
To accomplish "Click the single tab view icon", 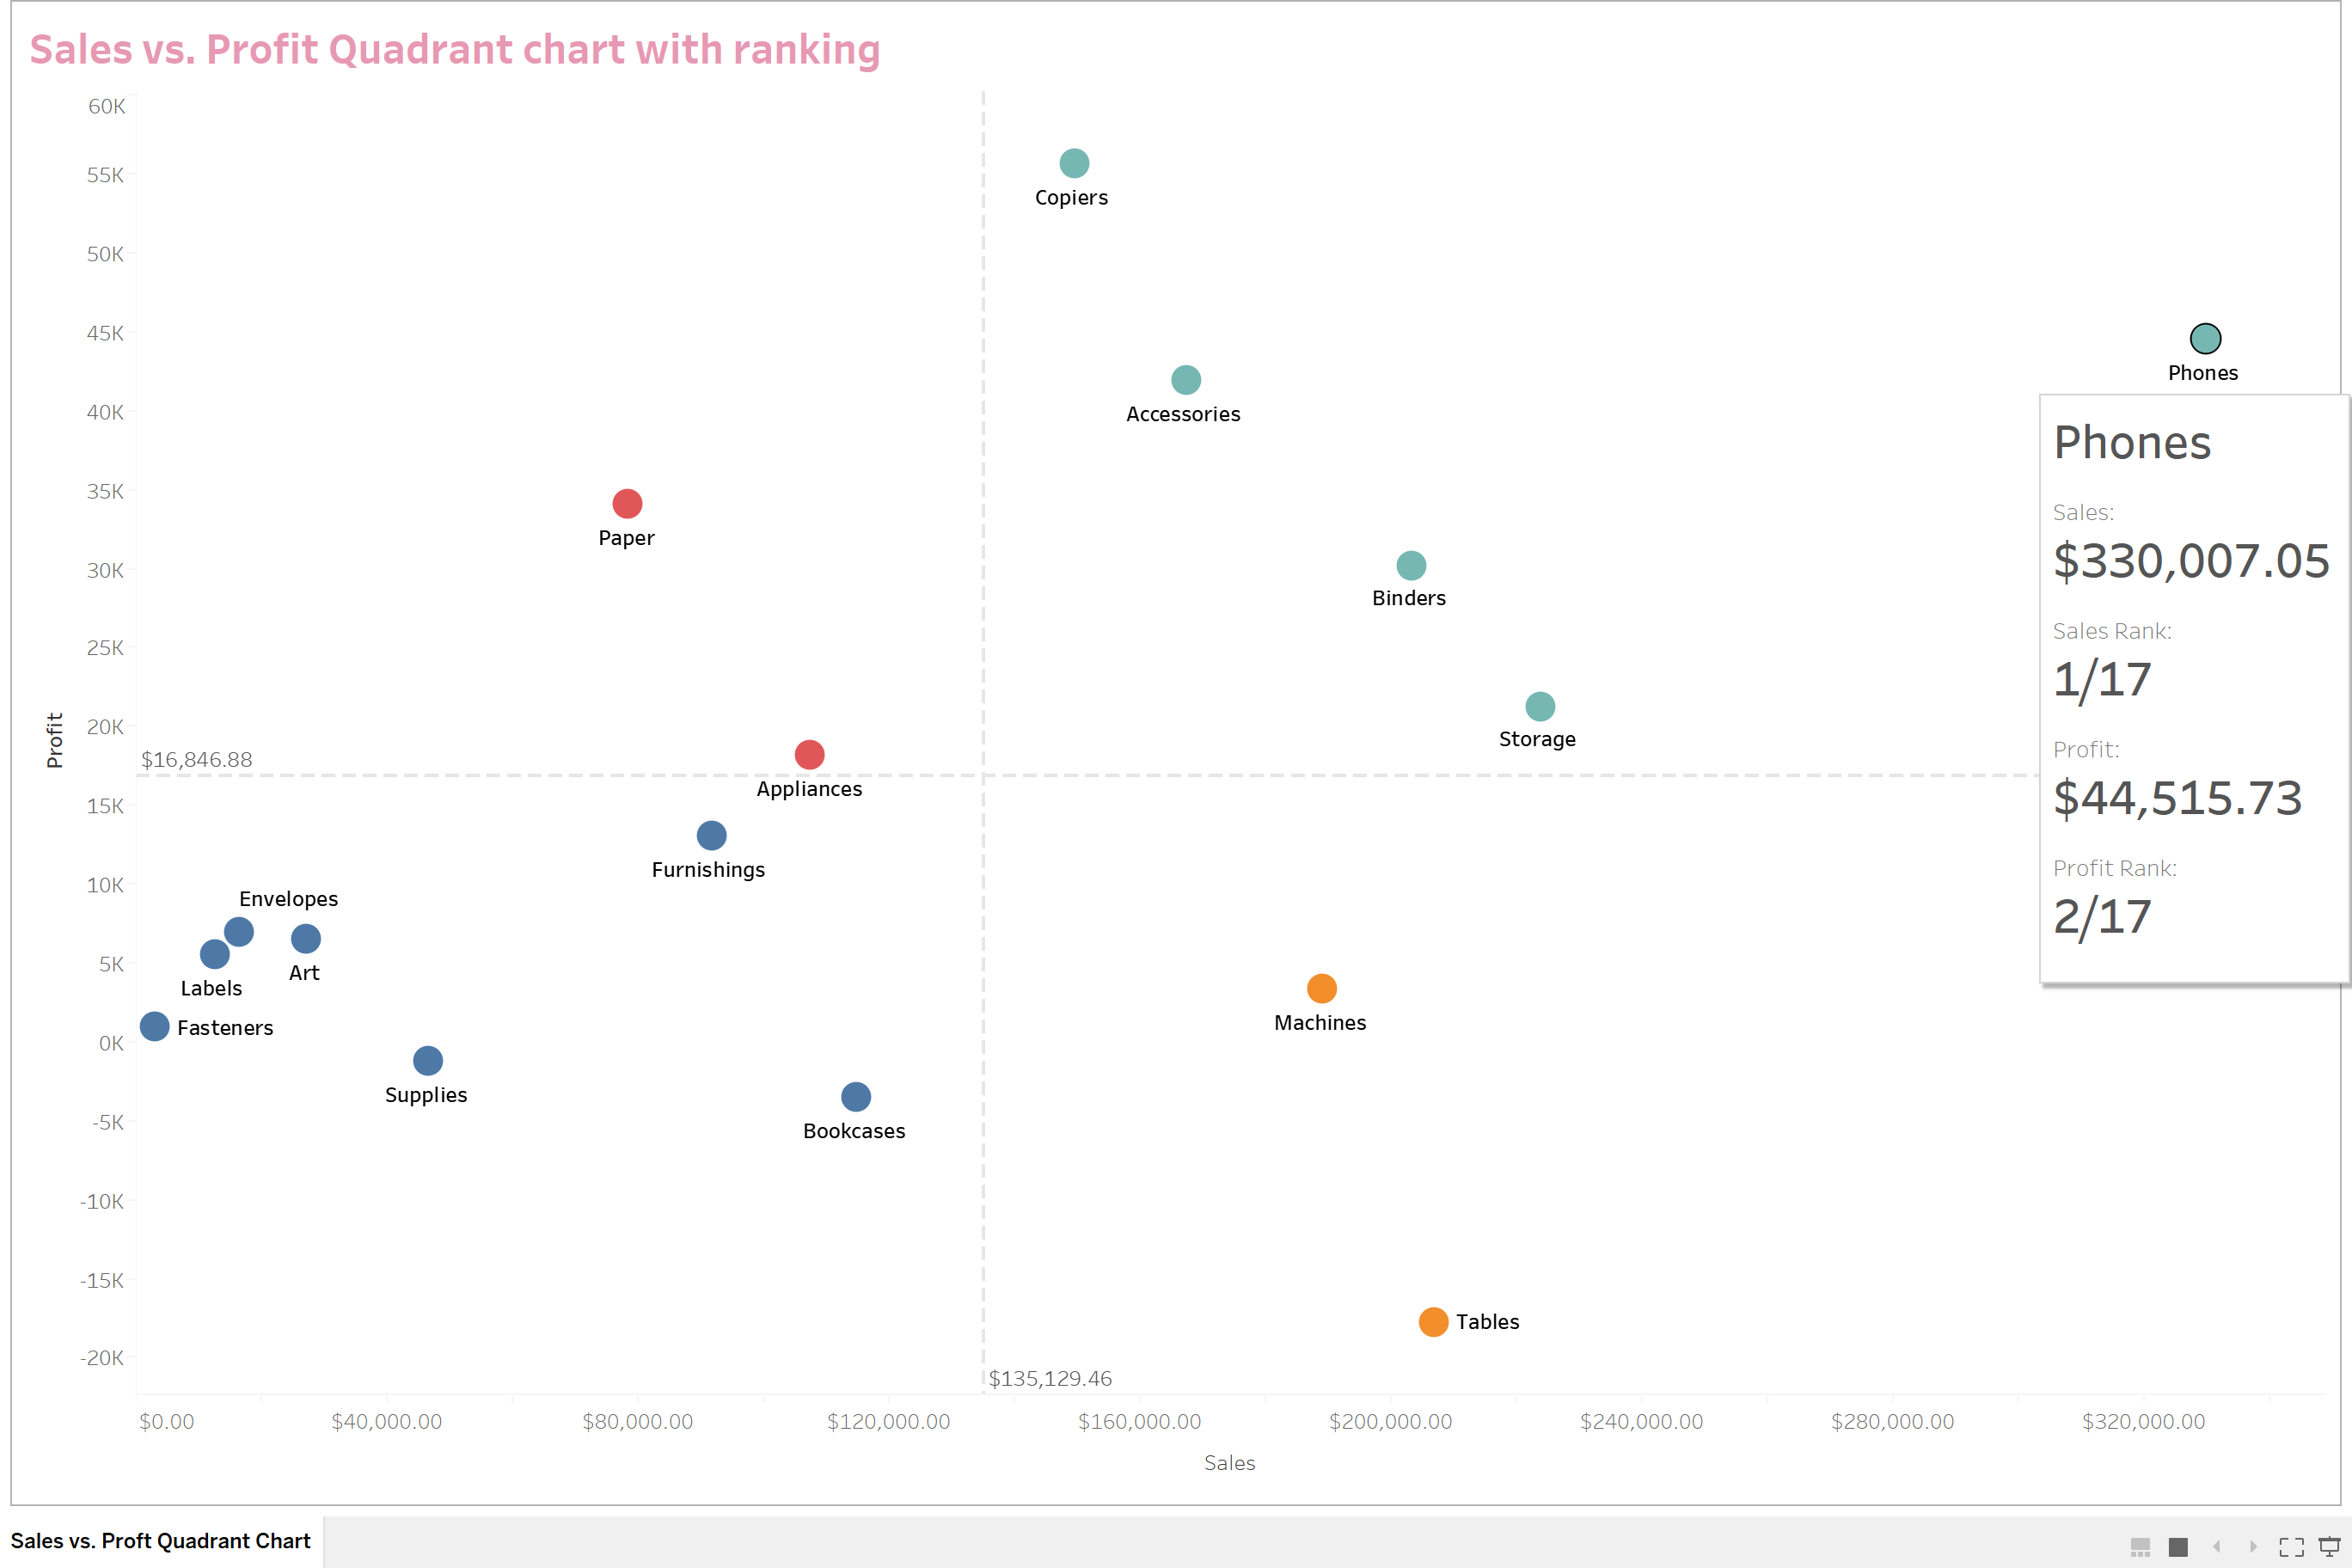I will click(2178, 1547).
